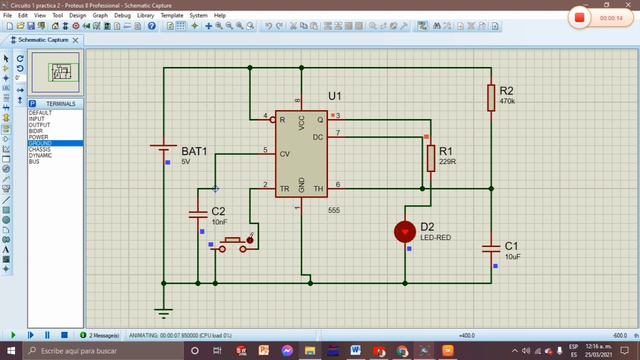Close the Schematic Capture tab

[76, 40]
